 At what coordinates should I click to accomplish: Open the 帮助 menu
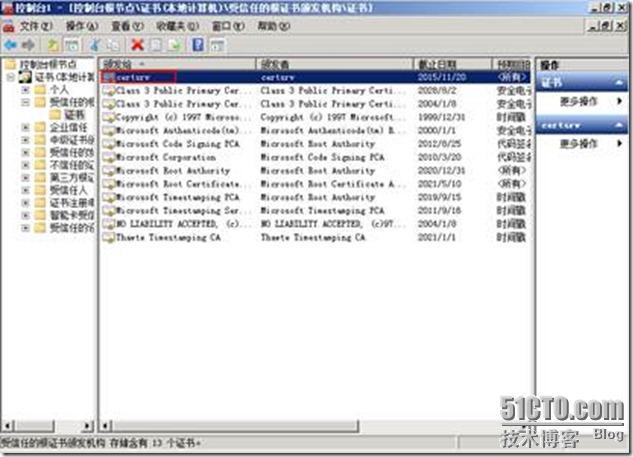coord(274,26)
